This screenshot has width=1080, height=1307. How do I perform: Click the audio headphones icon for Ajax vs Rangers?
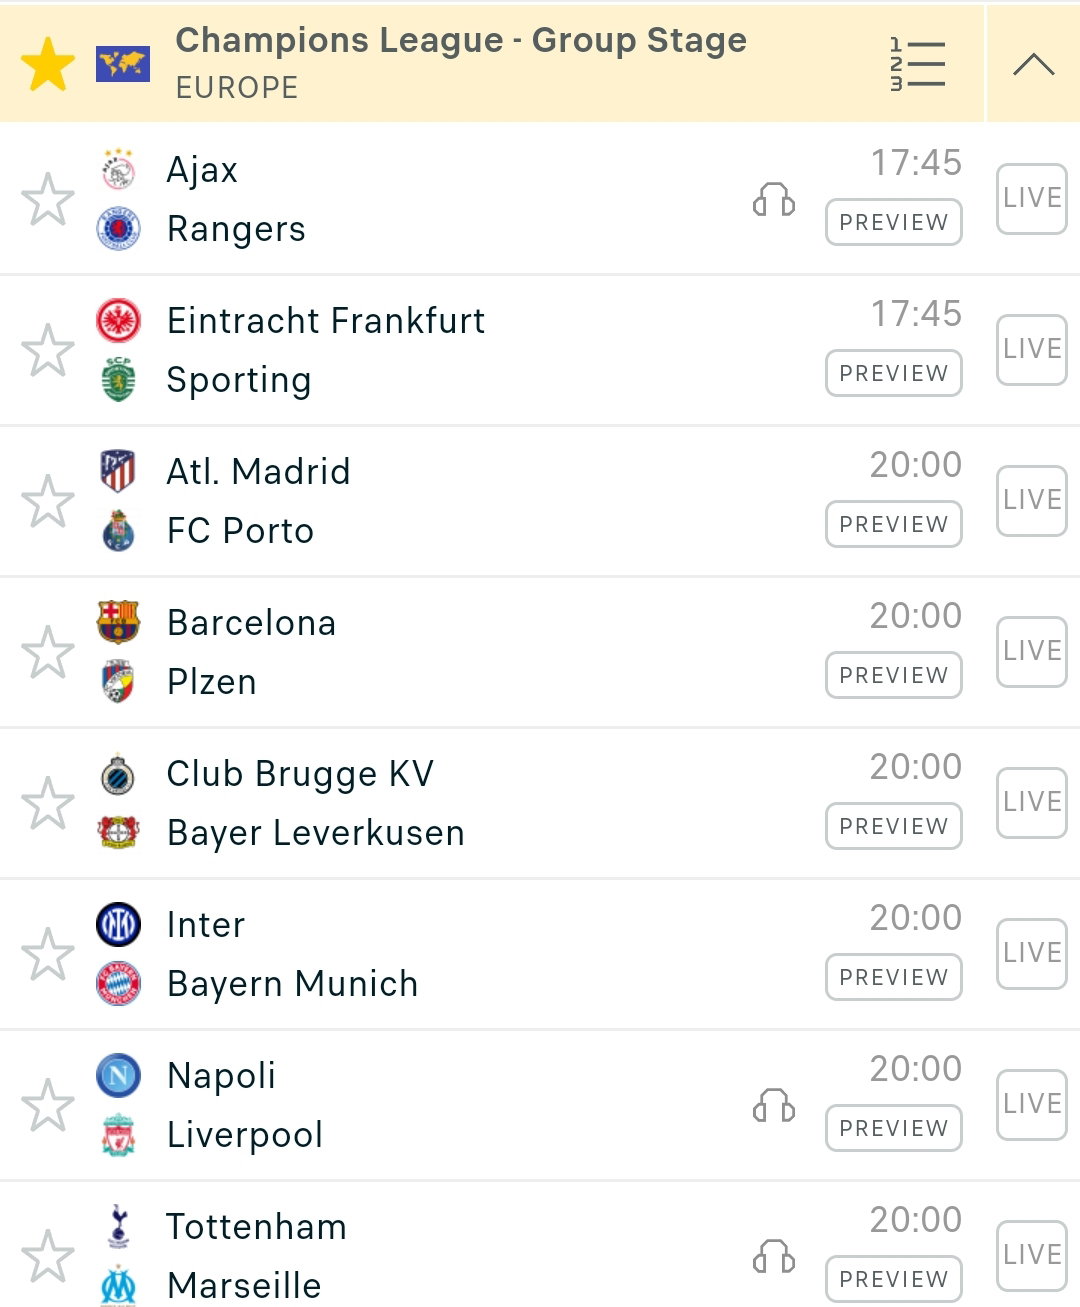(773, 200)
